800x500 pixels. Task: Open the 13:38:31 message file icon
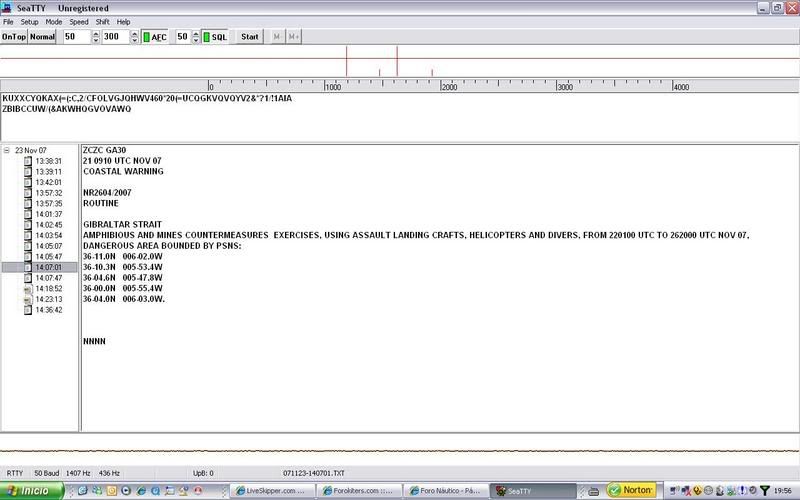28,161
